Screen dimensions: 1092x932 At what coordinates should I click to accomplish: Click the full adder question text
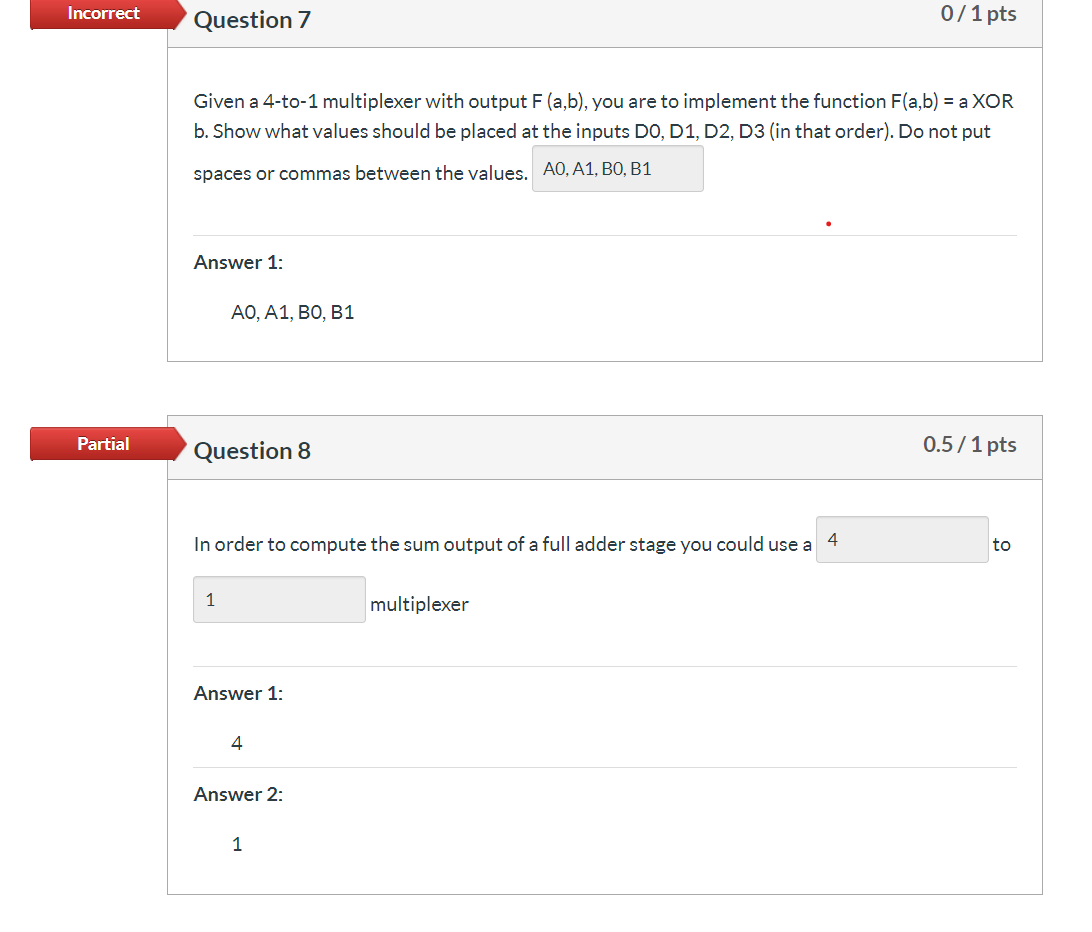pyautogui.click(x=500, y=544)
